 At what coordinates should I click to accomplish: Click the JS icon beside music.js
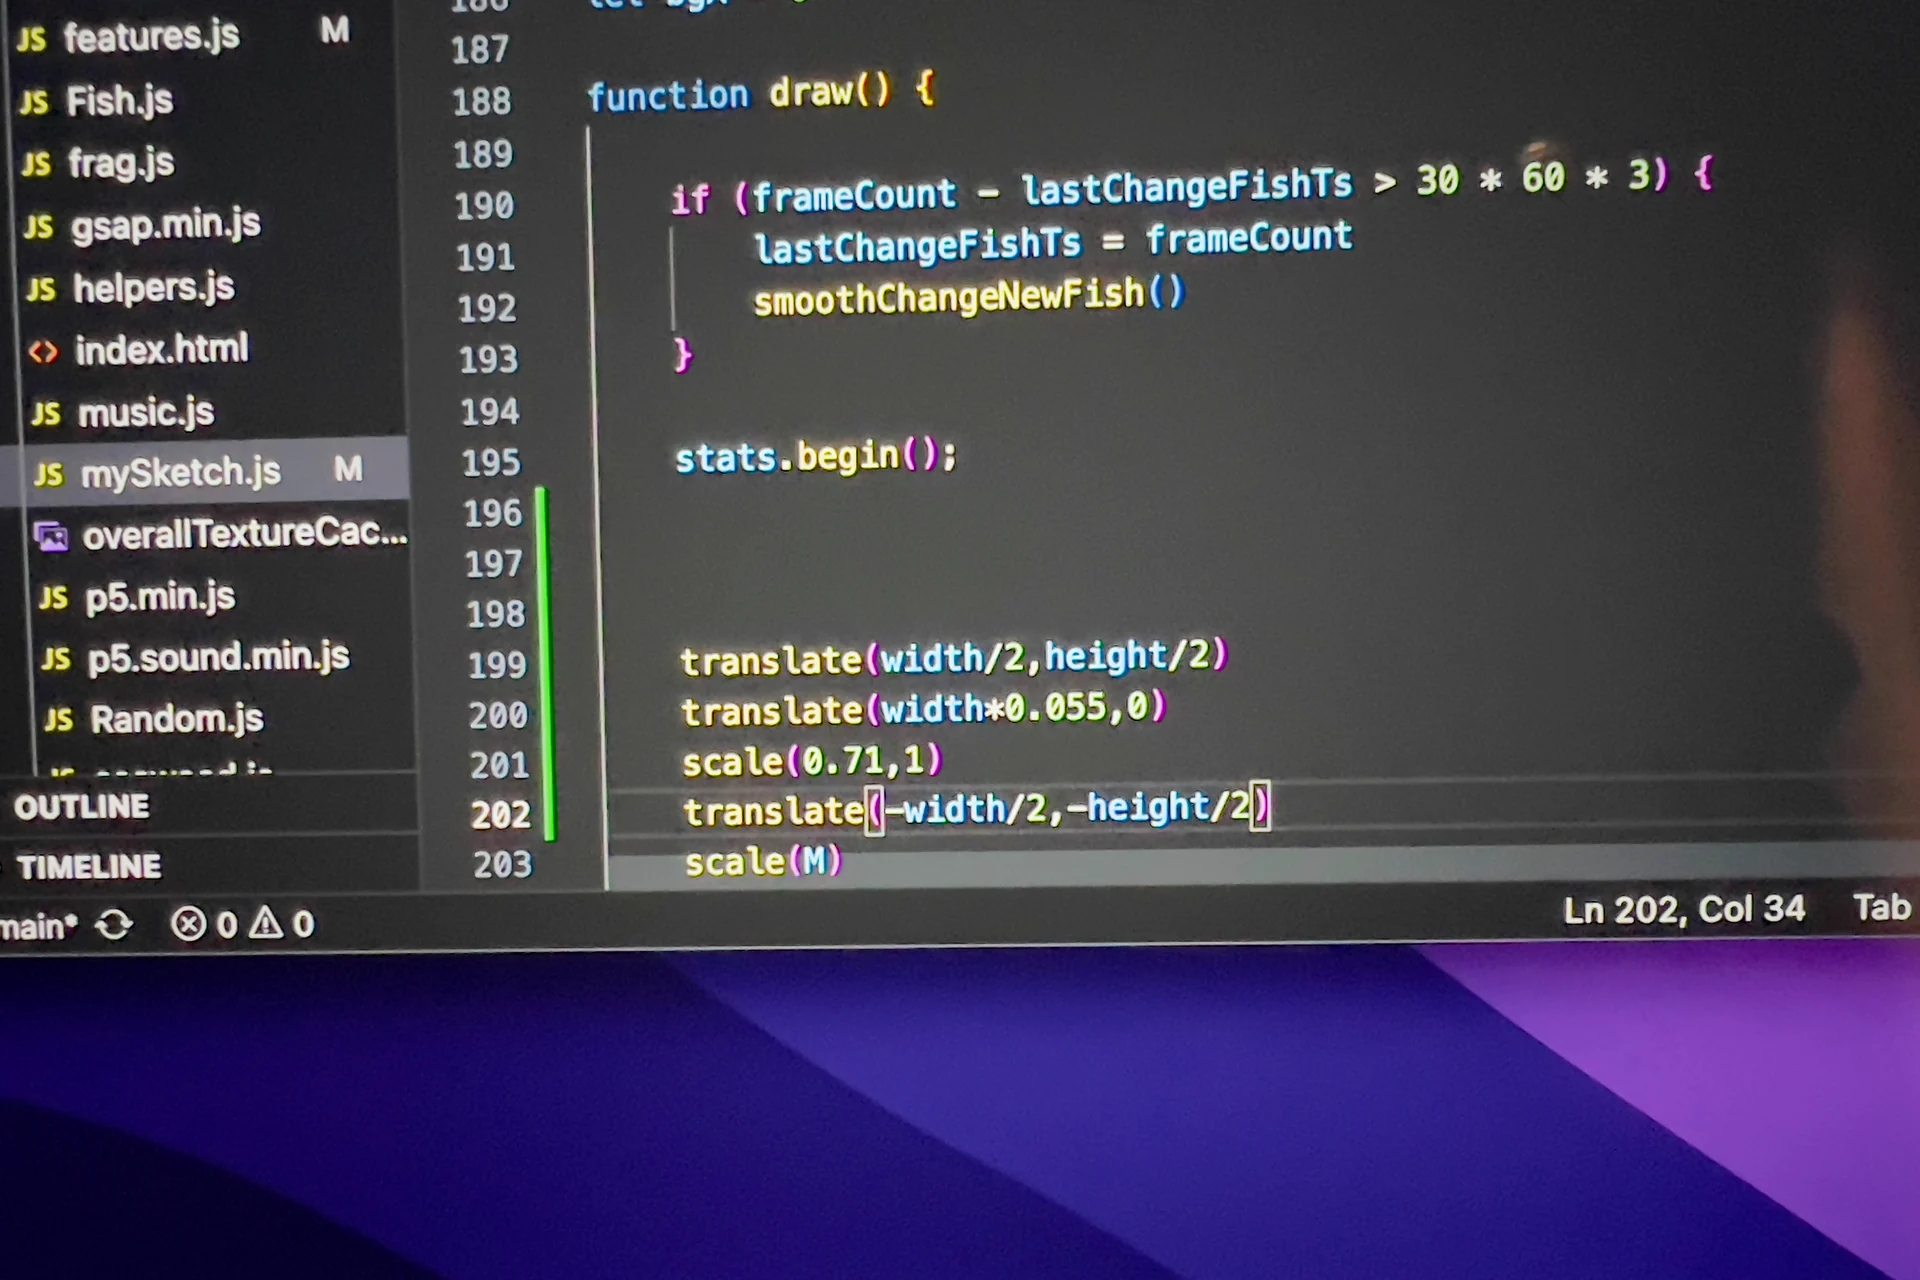46,413
